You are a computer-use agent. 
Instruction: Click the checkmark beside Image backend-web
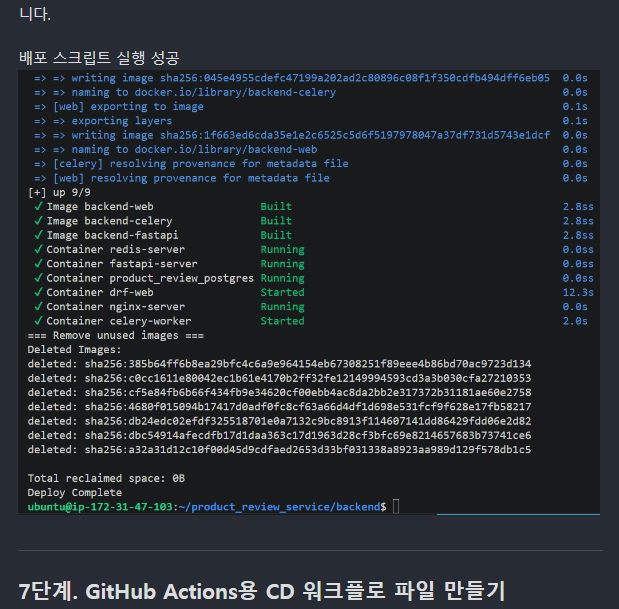38,206
